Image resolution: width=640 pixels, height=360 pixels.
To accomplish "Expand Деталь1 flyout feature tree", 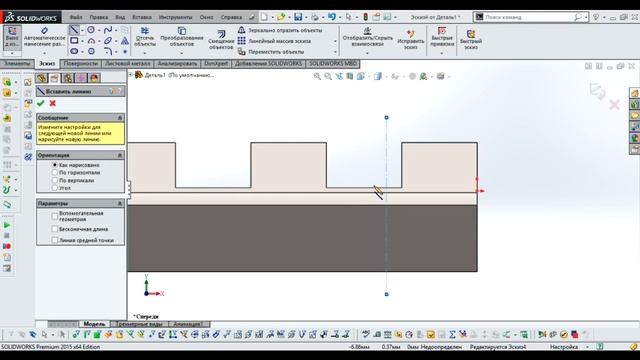I will [x=131, y=75].
